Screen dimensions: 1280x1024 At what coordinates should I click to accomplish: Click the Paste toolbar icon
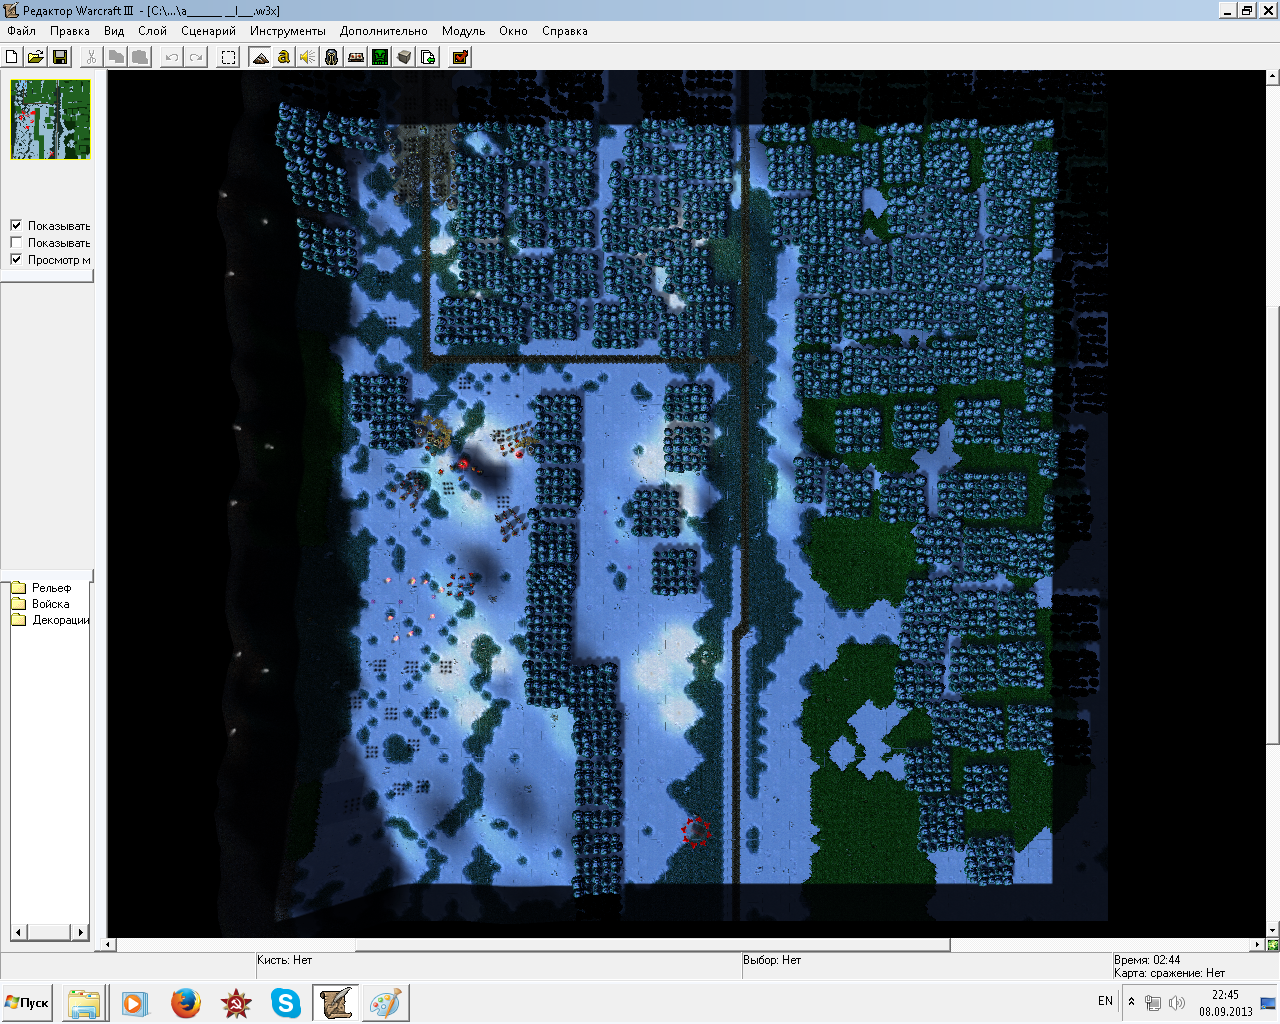(x=140, y=57)
